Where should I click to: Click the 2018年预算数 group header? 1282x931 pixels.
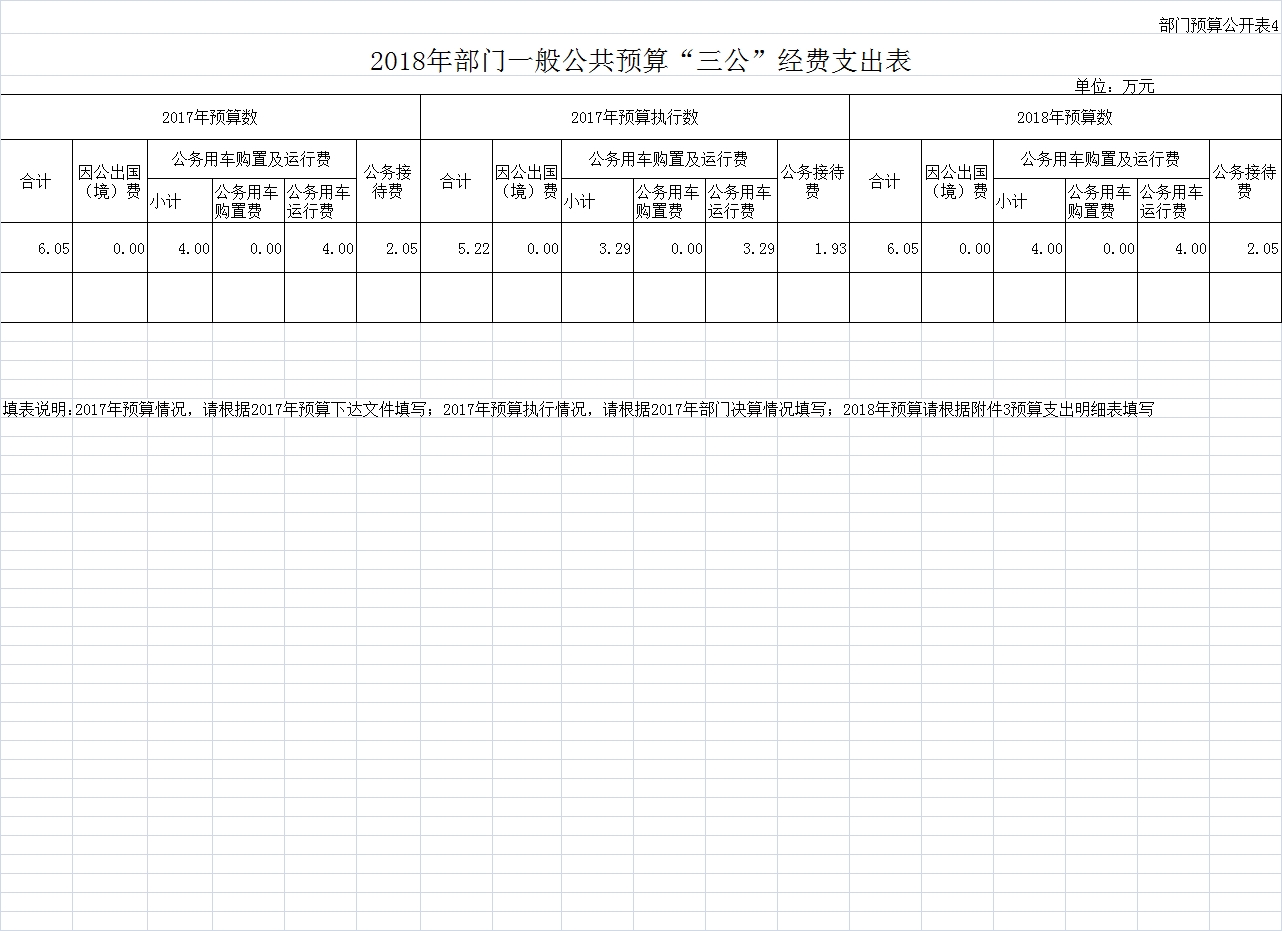click(1065, 117)
